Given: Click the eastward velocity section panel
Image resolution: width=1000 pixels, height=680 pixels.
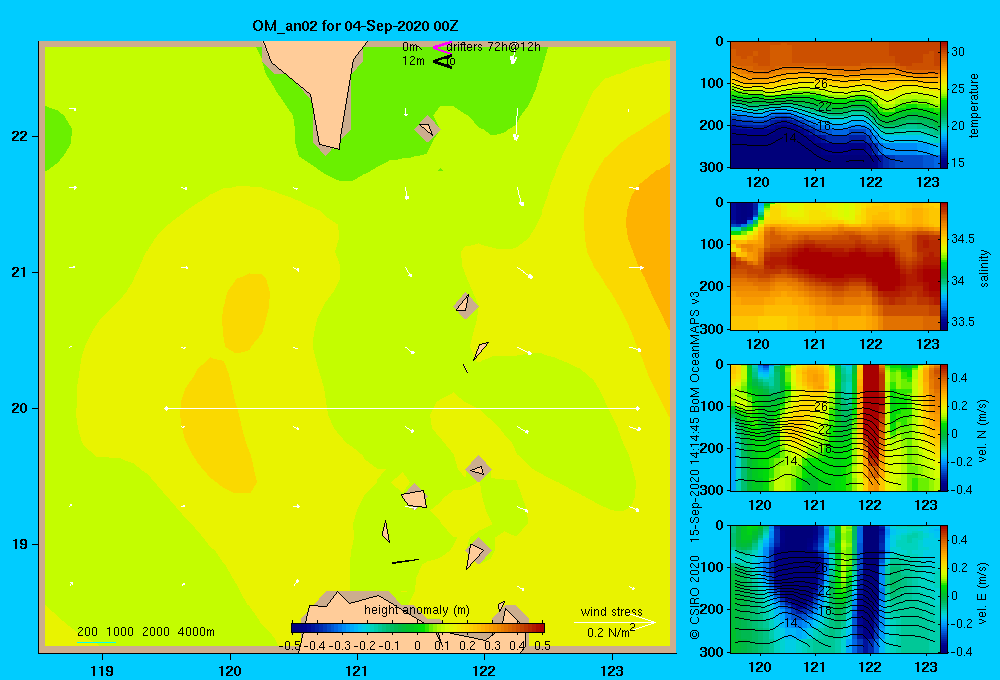Looking at the screenshot, I should (x=835, y=589).
